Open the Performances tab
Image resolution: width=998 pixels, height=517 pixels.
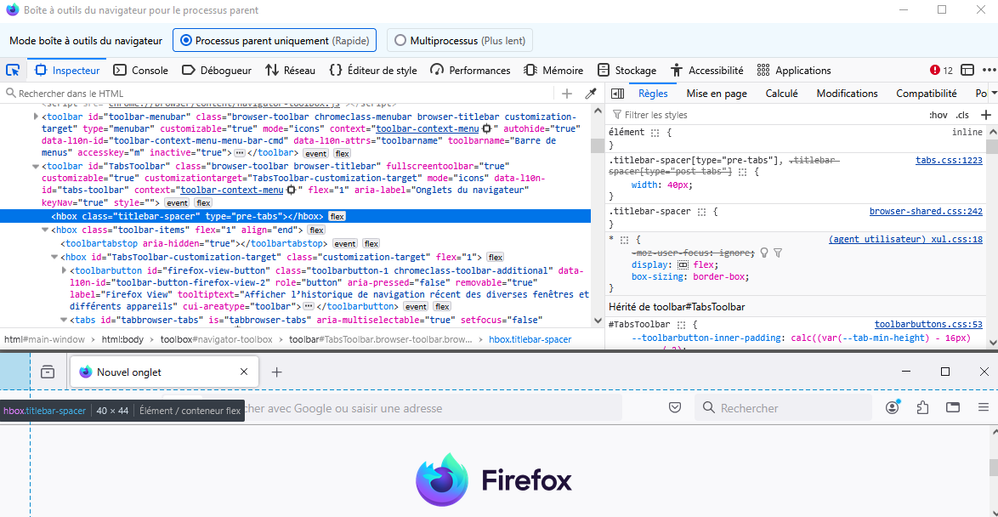pyautogui.click(x=470, y=70)
